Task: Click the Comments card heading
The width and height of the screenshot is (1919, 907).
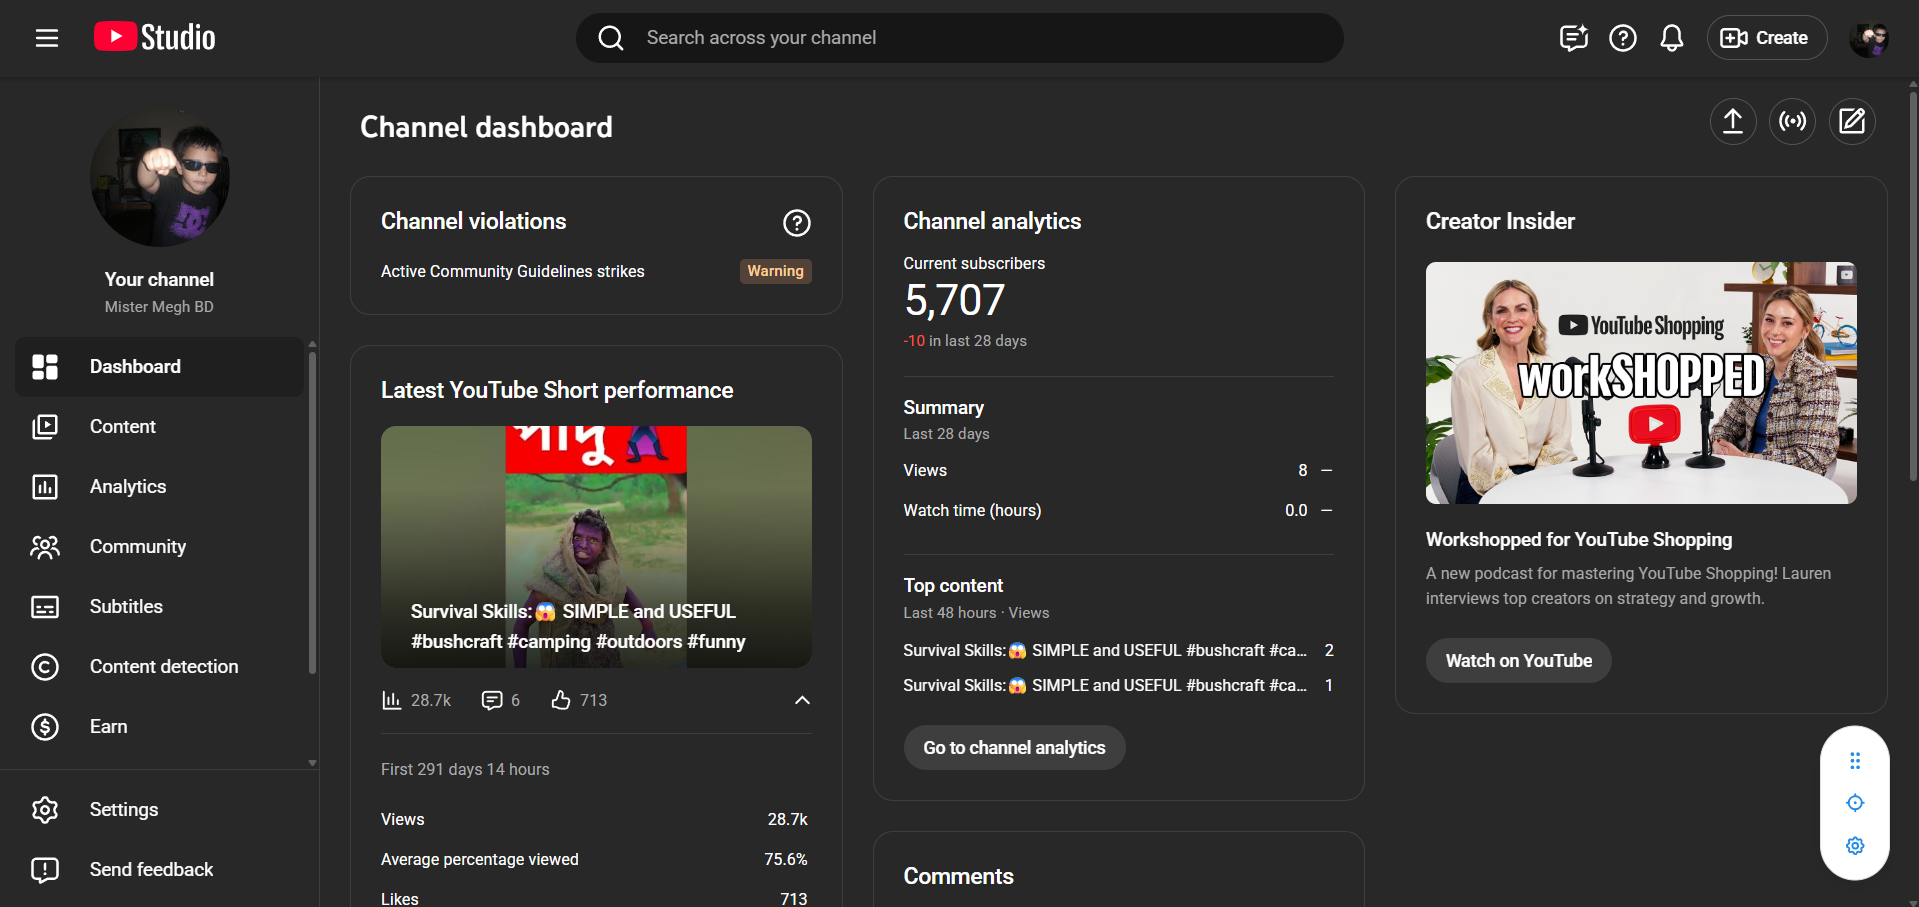Action: click(958, 876)
